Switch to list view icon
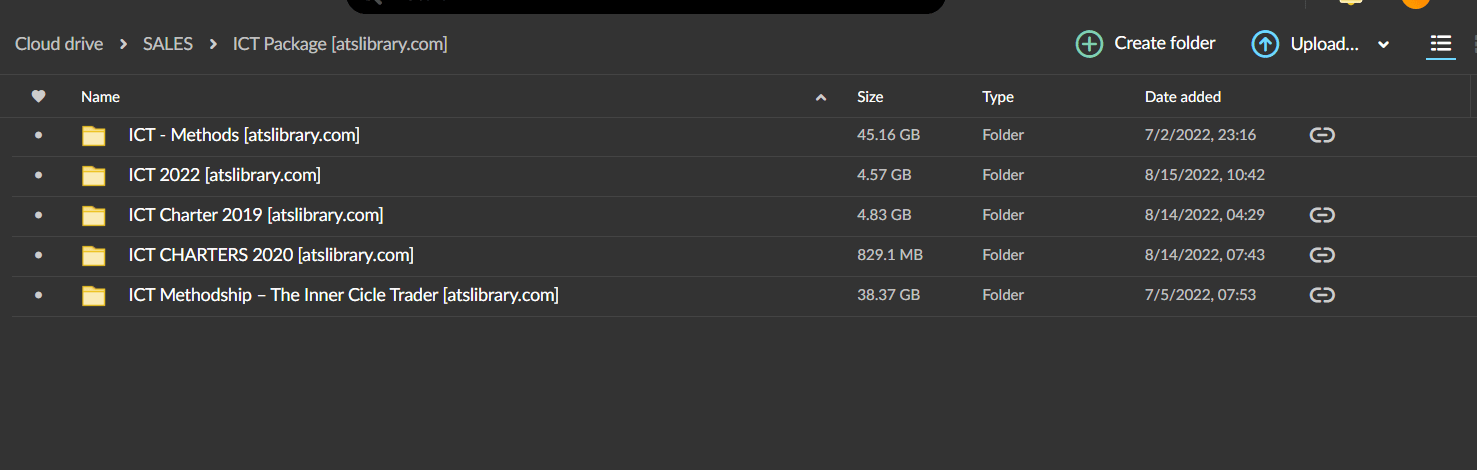This screenshot has width=1477, height=470. coord(1440,44)
